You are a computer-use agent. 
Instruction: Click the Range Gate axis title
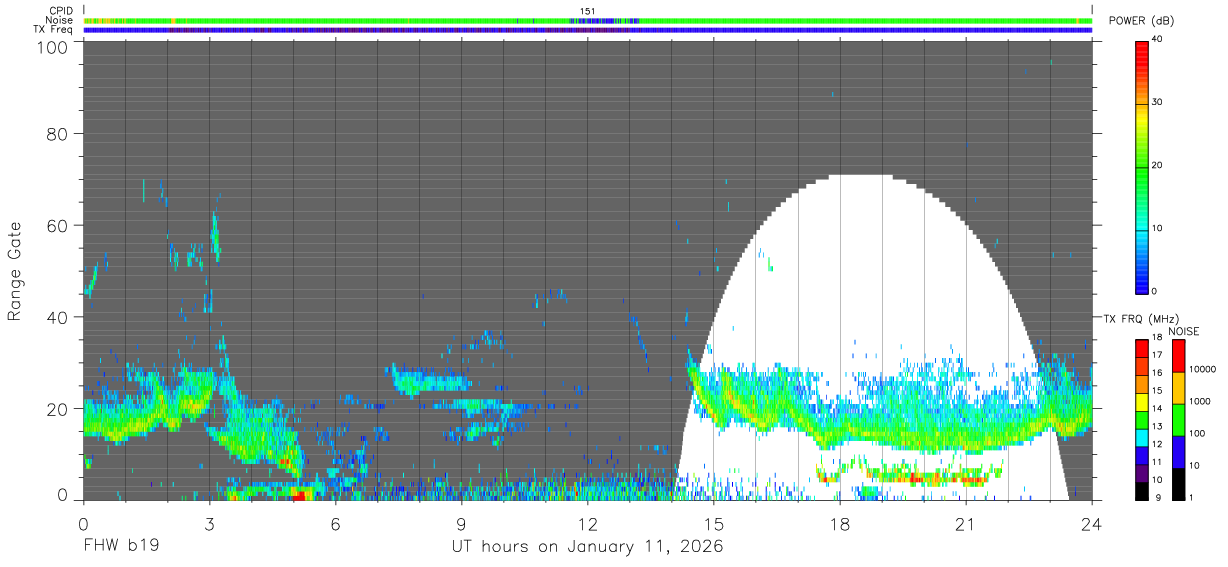15,272
